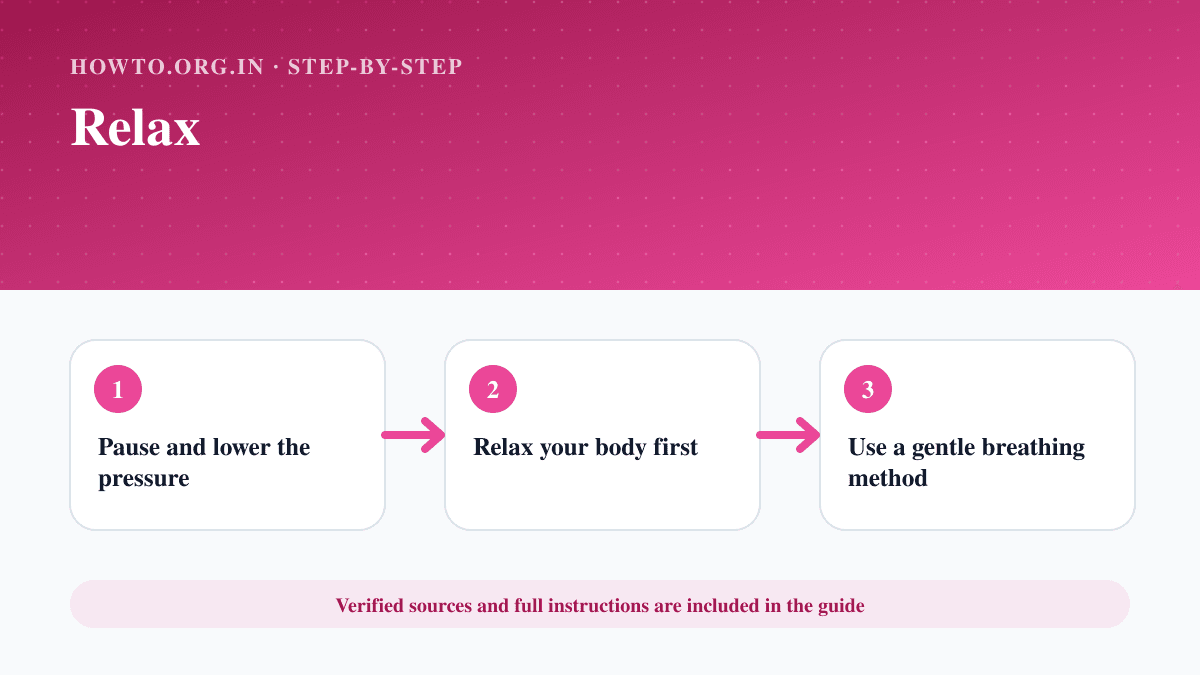Open the 'Pause and lower the pressure' step
This screenshot has width=1200, height=675.
coord(227,435)
